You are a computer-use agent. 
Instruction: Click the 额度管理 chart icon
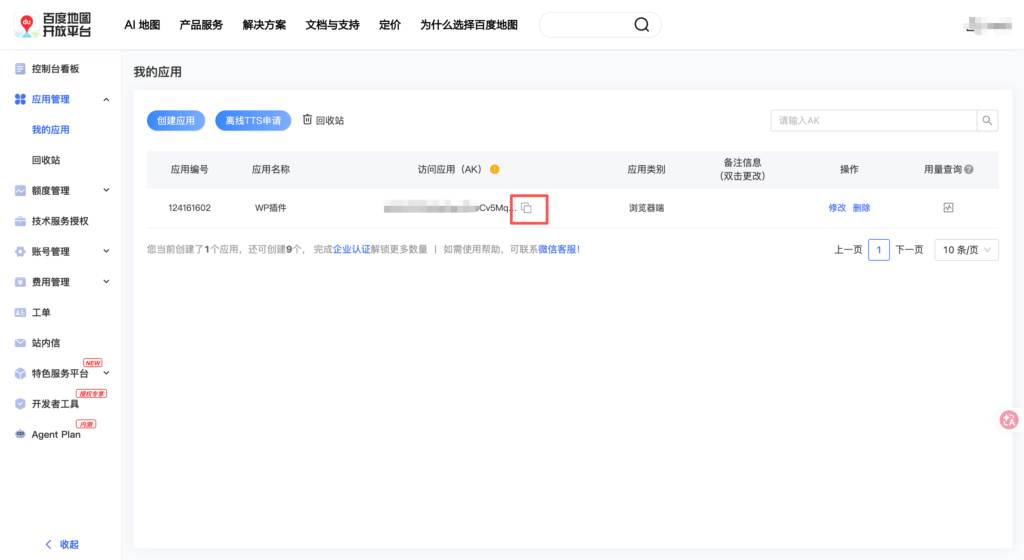[x=20, y=191]
